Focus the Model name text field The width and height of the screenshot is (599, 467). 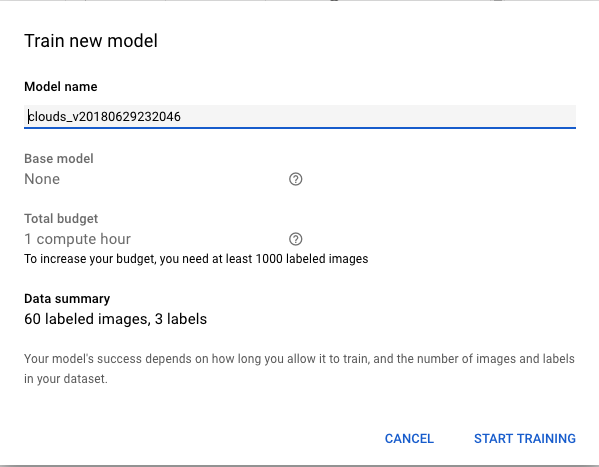[x=300, y=116]
